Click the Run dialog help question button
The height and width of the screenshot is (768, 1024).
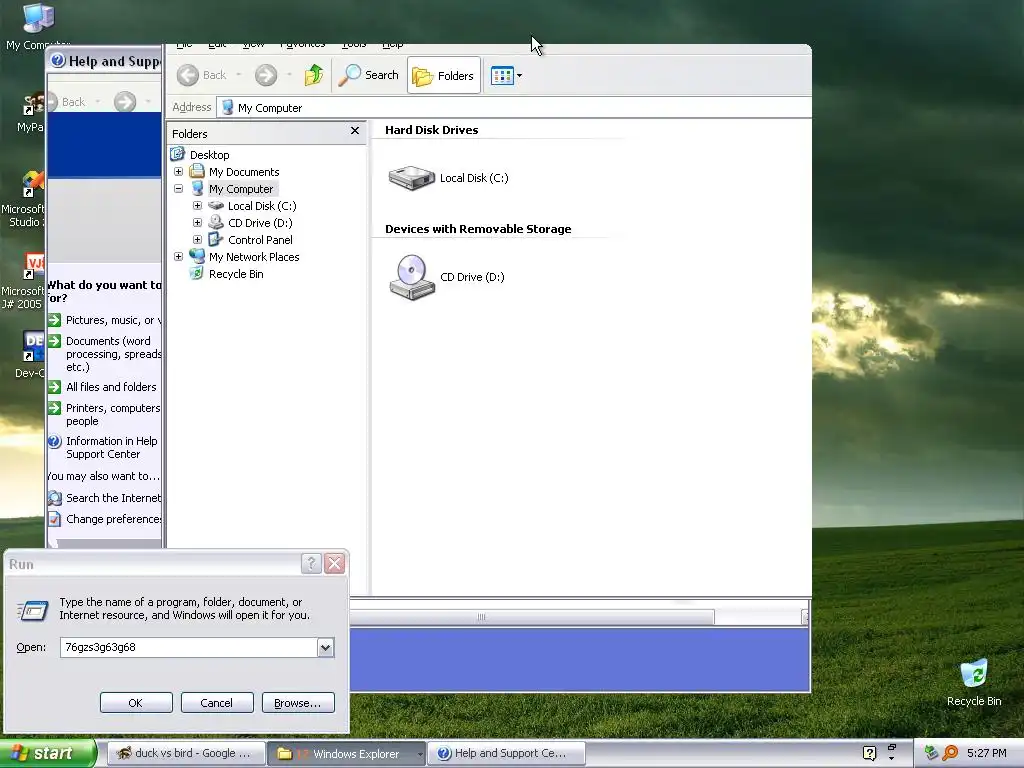(311, 564)
